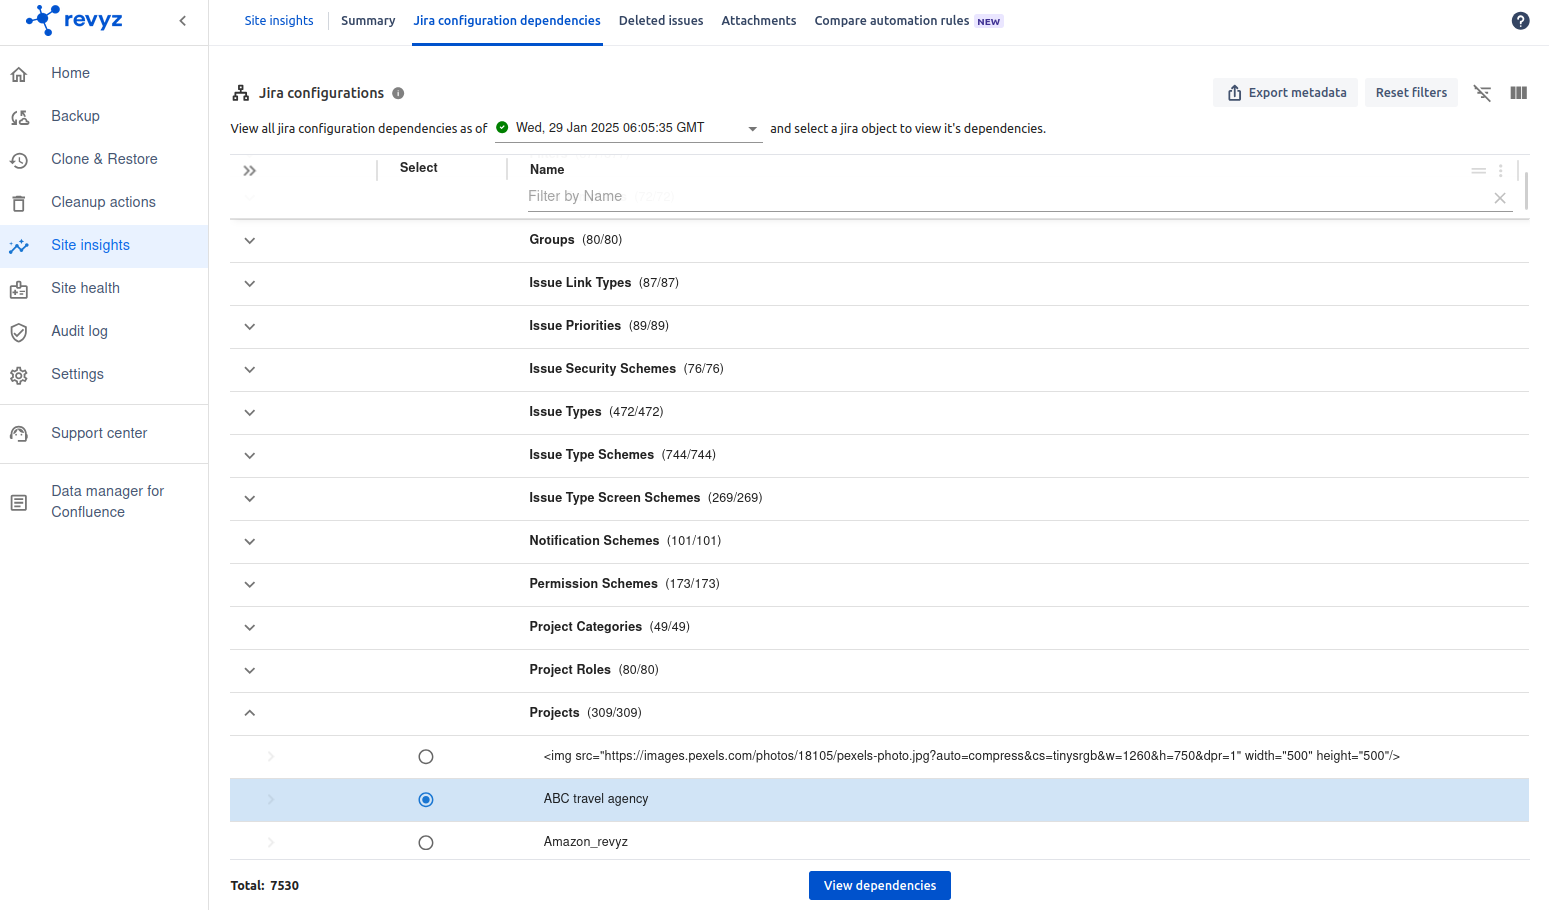The width and height of the screenshot is (1549, 910).
Task: Collapse the sidebar with the chevron arrow
Action: tap(182, 21)
